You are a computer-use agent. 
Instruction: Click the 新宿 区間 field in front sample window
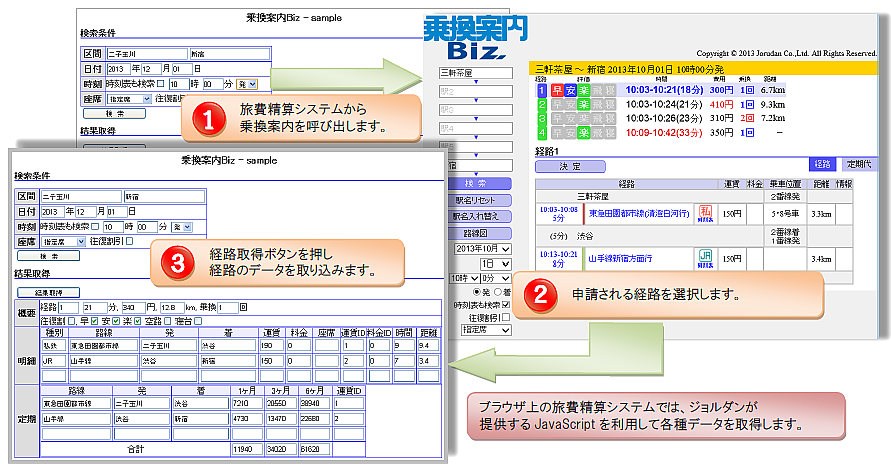click(164, 197)
